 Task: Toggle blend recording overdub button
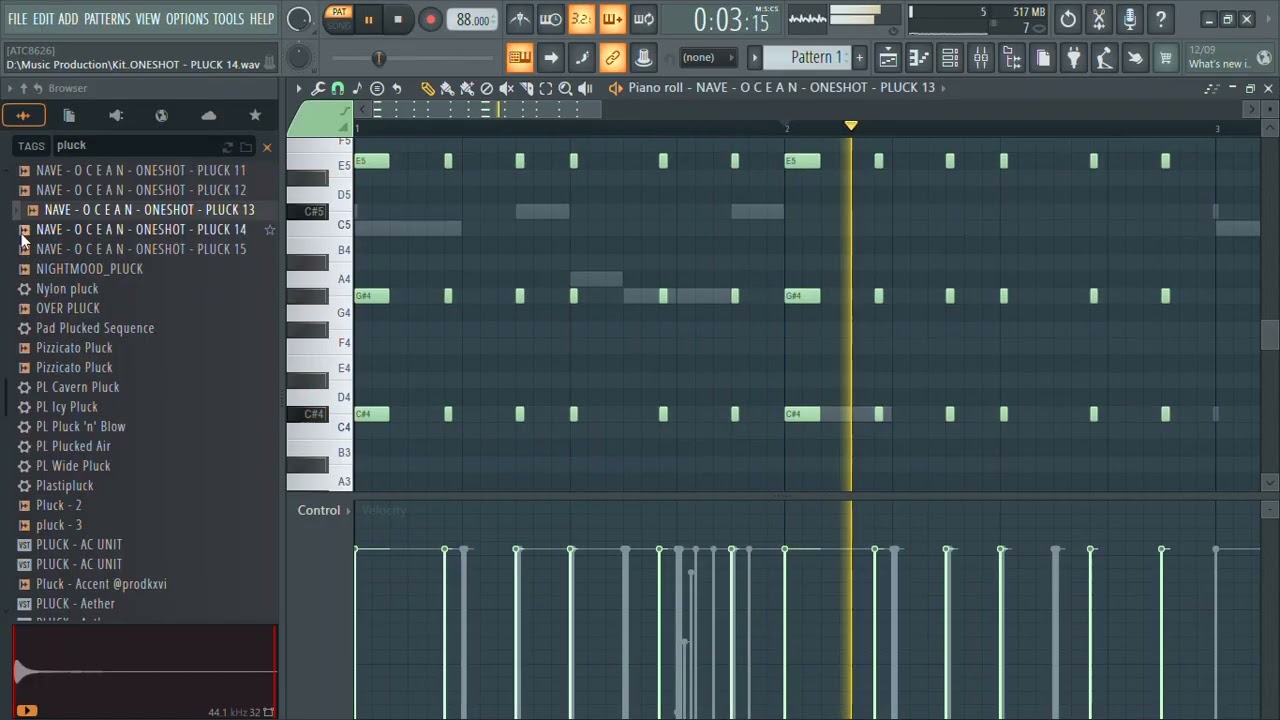[613, 19]
